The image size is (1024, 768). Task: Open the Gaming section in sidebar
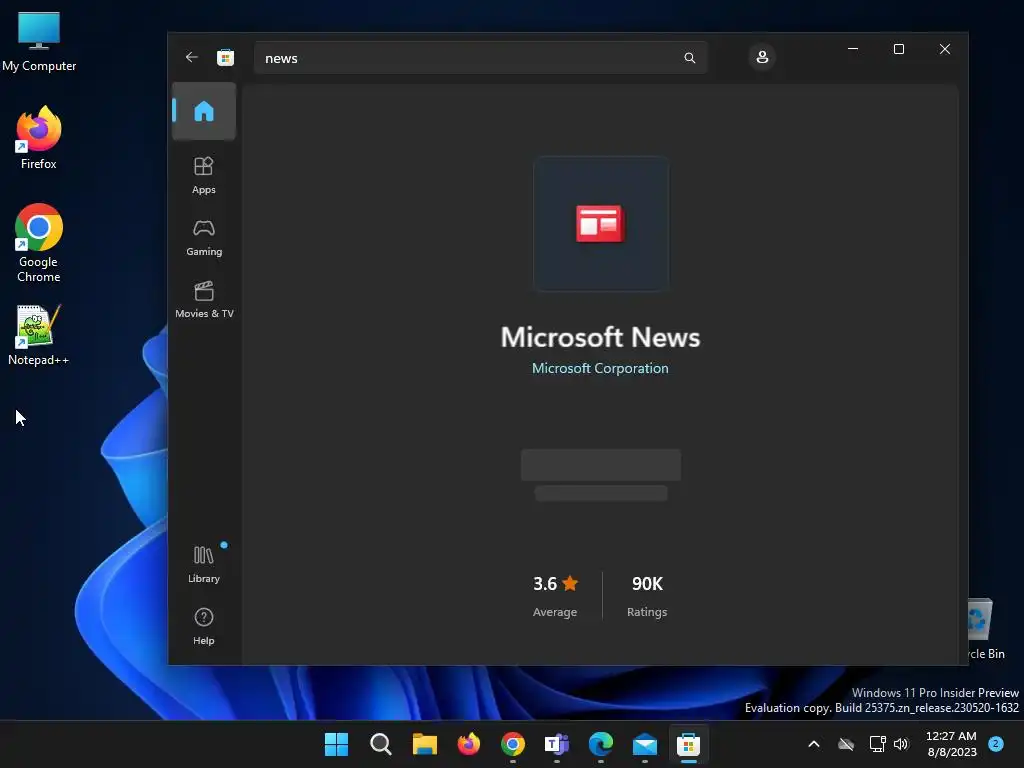tap(204, 238)
